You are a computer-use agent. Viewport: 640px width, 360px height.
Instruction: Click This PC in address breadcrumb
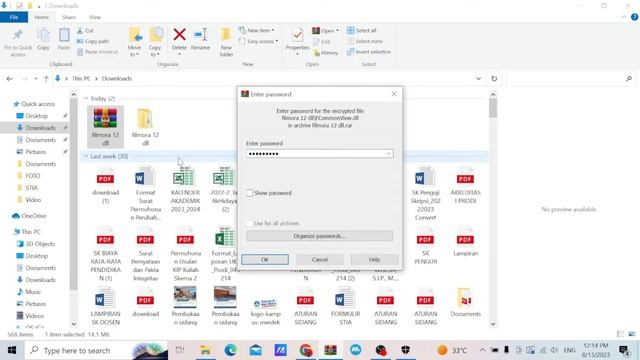[81, 78]
